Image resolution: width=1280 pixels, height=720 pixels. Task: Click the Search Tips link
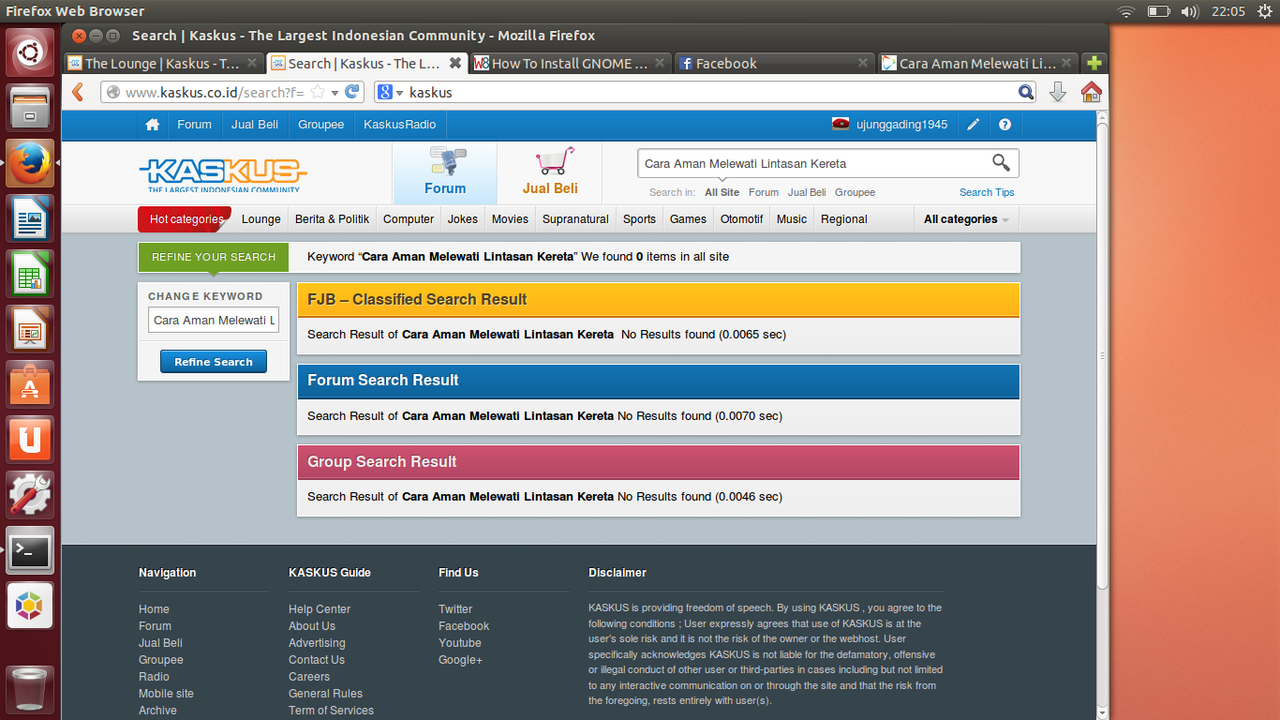[x=987, y=192]
